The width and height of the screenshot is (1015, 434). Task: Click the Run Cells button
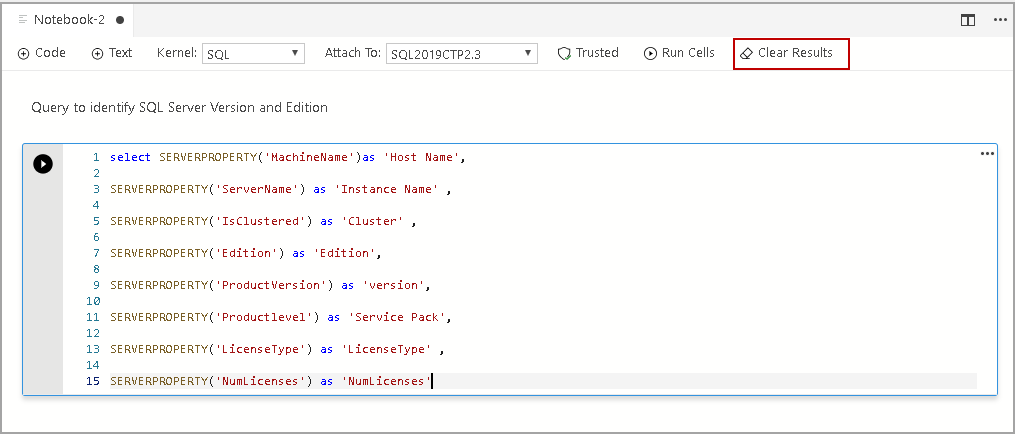[679, 53]
